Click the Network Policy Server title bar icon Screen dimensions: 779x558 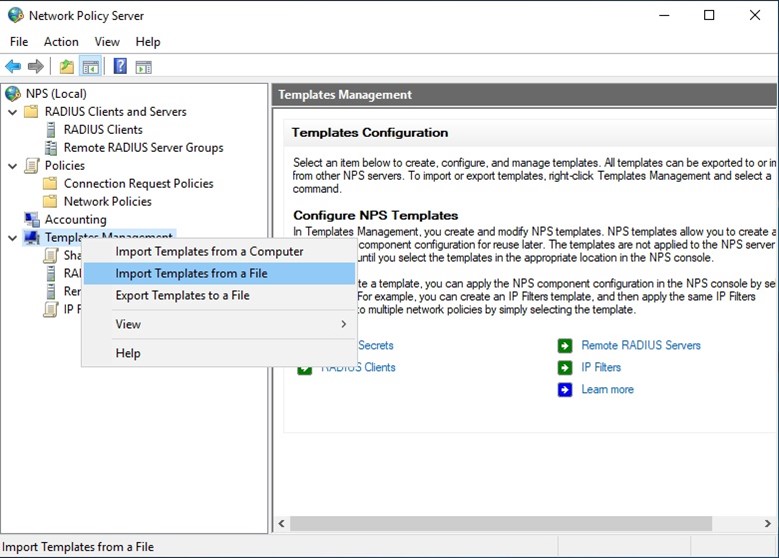(x=15, y=15)
